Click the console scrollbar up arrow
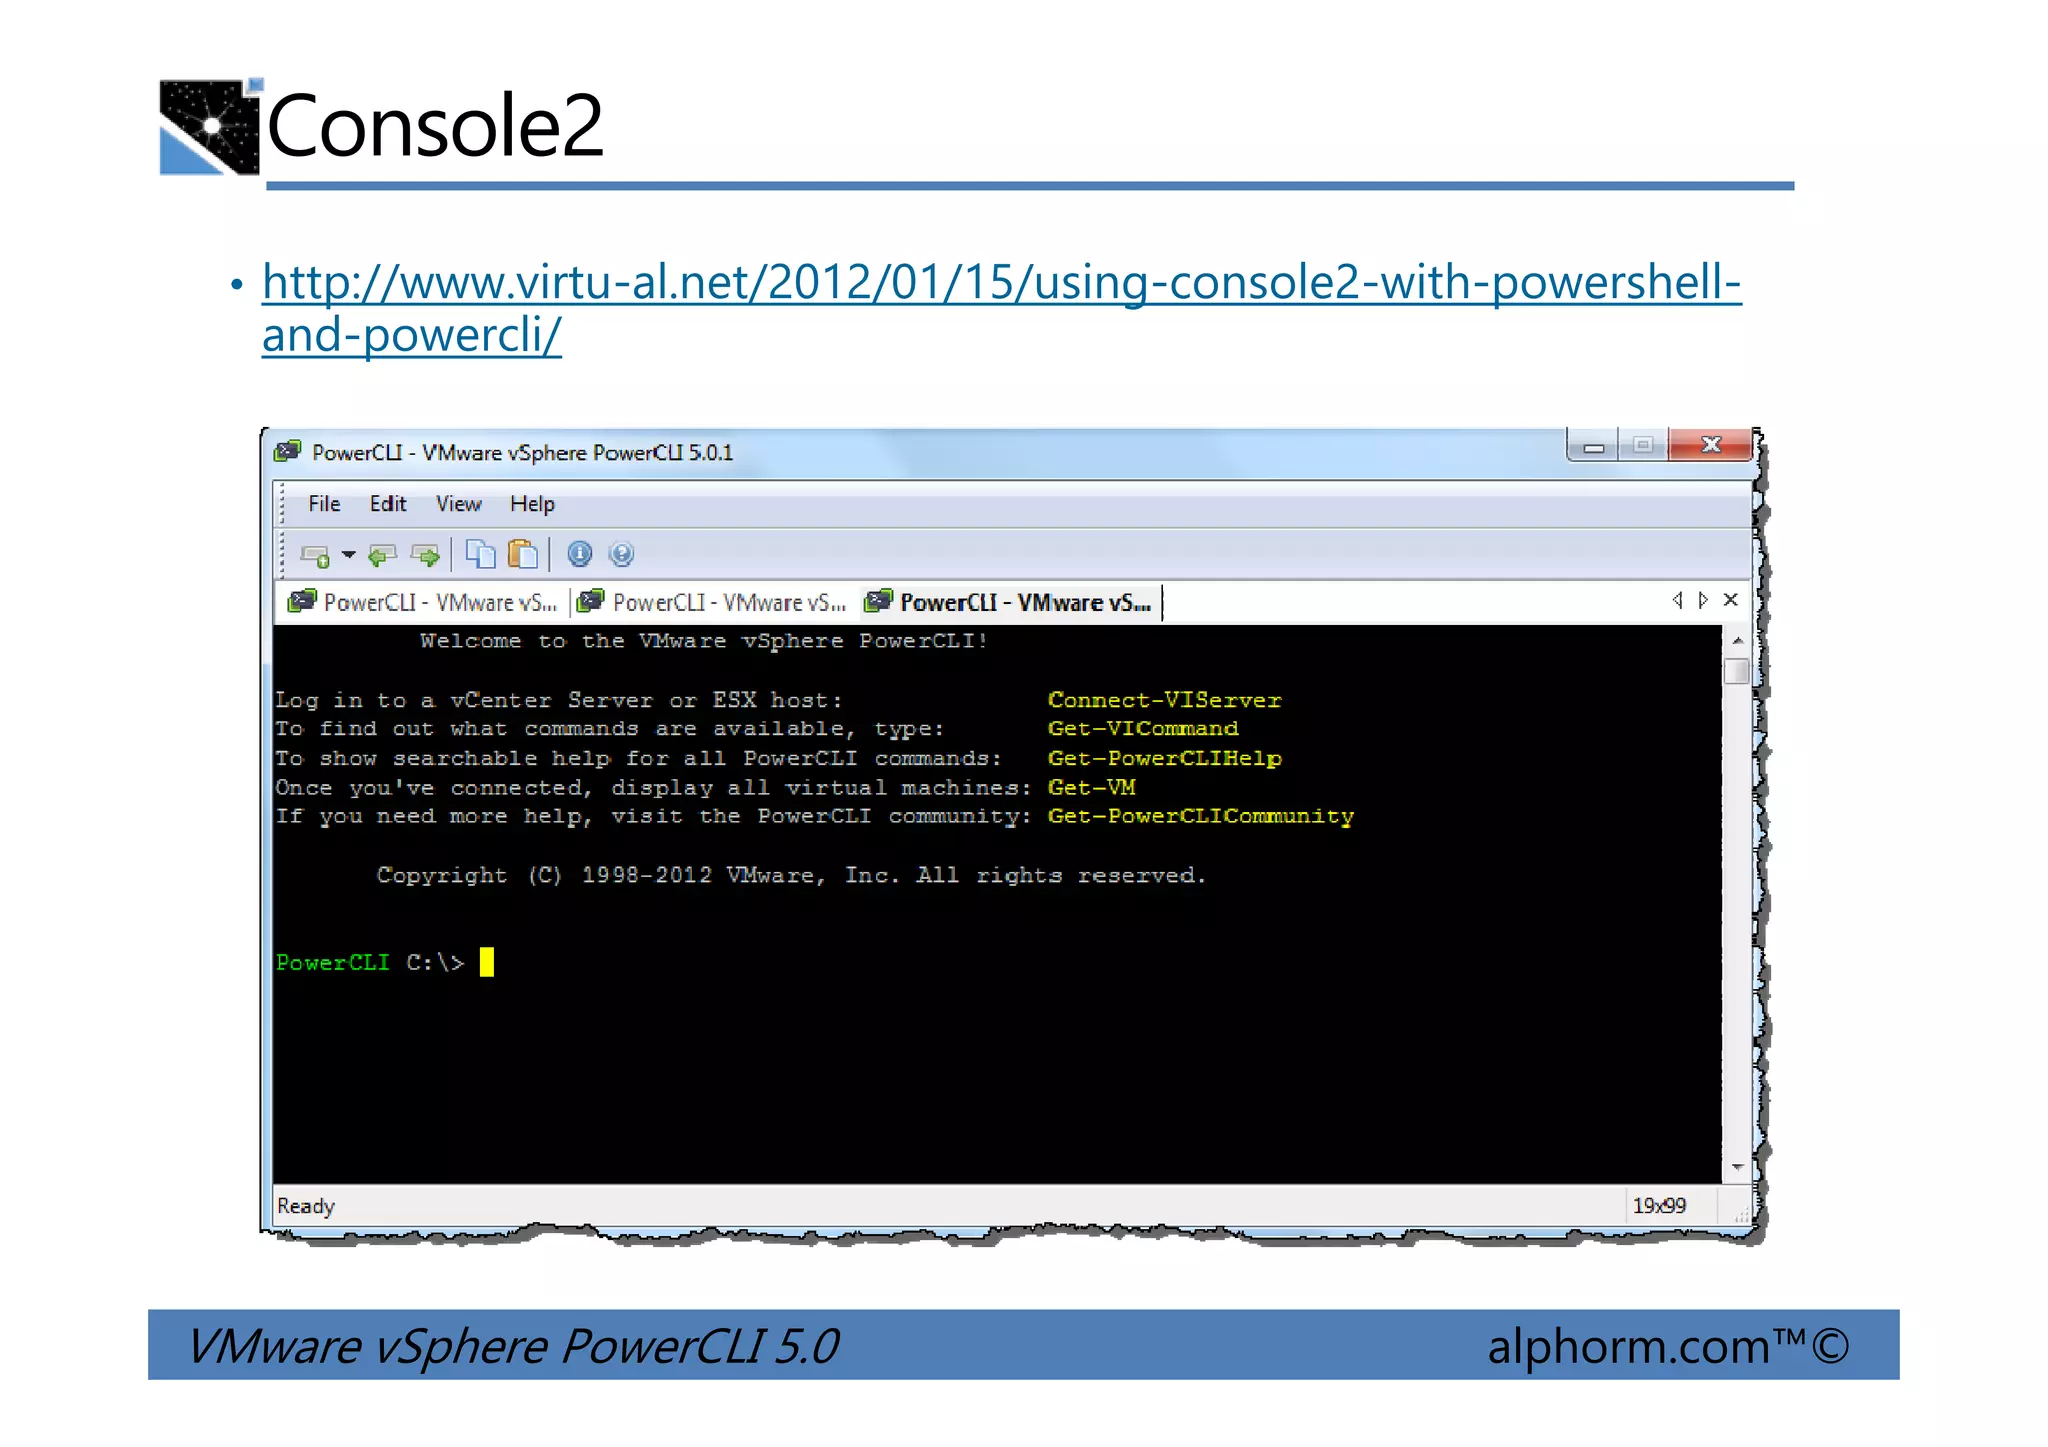Image resolution: width=2048 pixels, height=1447 pixels. coord(1738,640)
